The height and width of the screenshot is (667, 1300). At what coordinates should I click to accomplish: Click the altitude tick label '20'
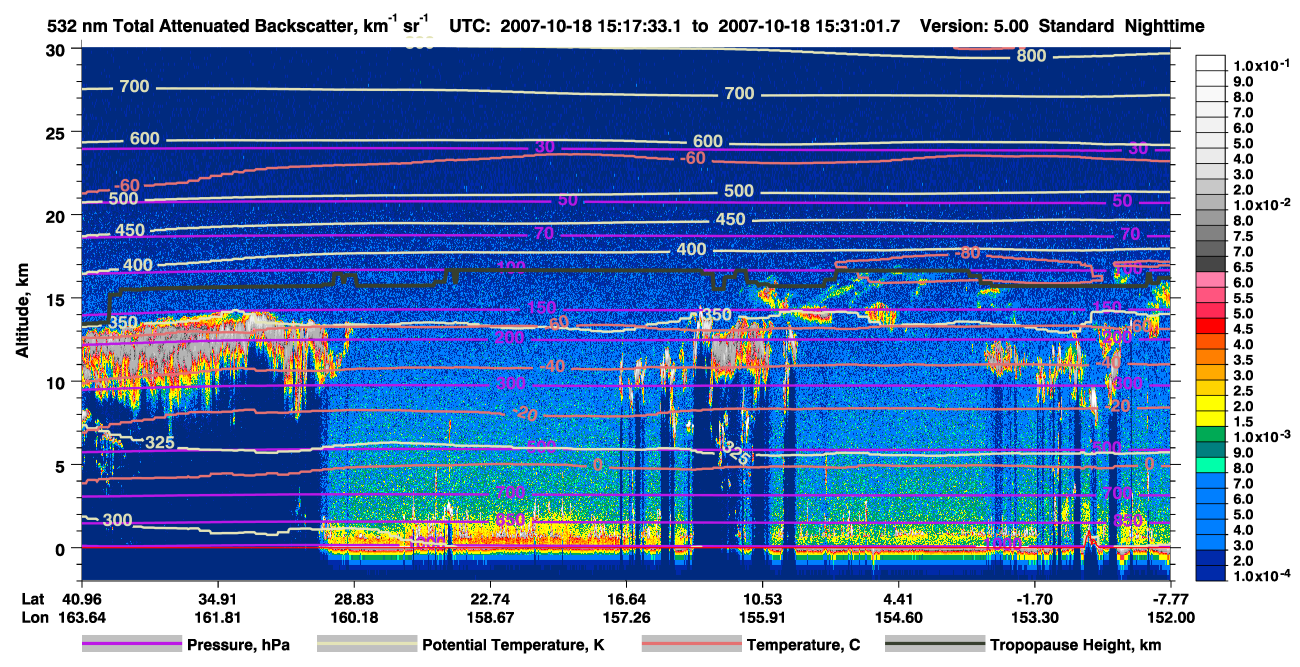[57, 216]
